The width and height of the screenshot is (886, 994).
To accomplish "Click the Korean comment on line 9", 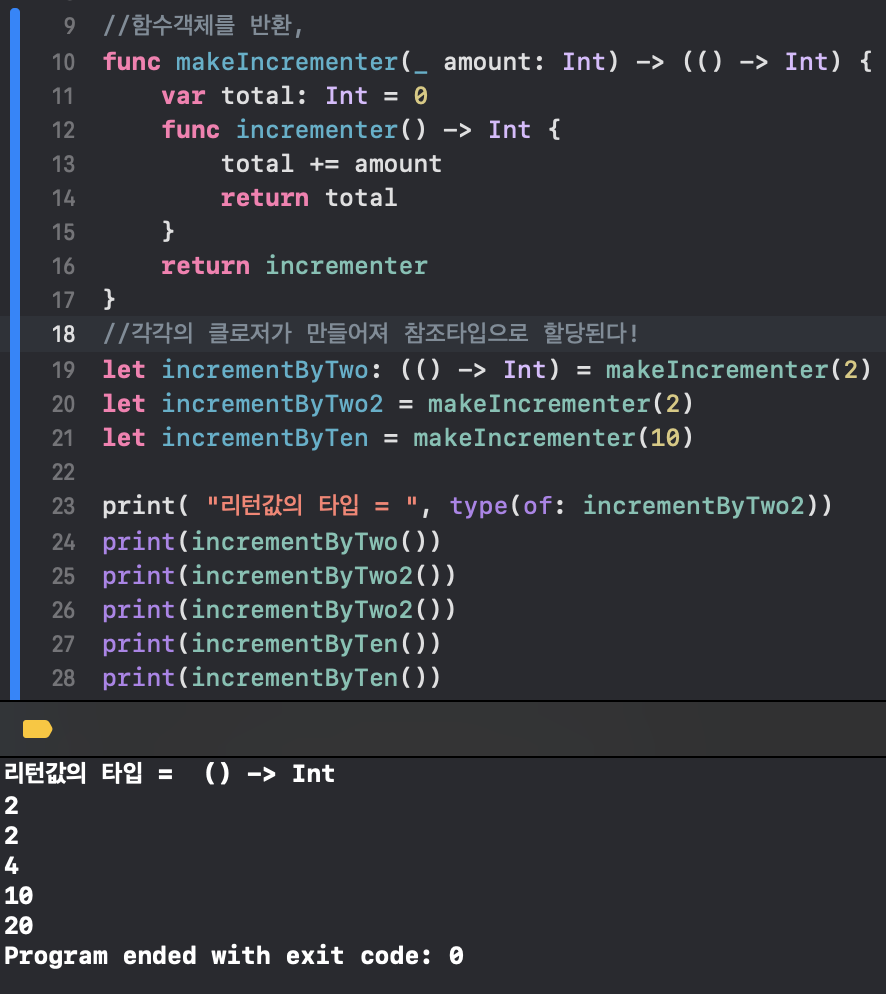I will tap(203, 25).
